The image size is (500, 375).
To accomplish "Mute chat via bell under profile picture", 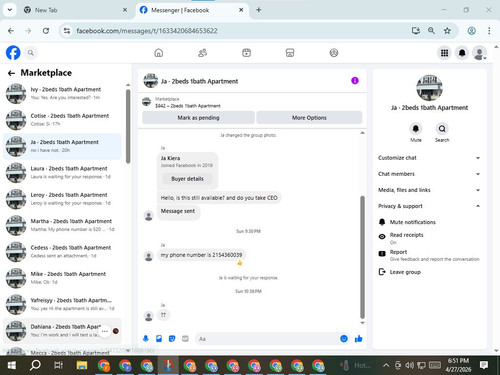I will (x=416, y=129).
